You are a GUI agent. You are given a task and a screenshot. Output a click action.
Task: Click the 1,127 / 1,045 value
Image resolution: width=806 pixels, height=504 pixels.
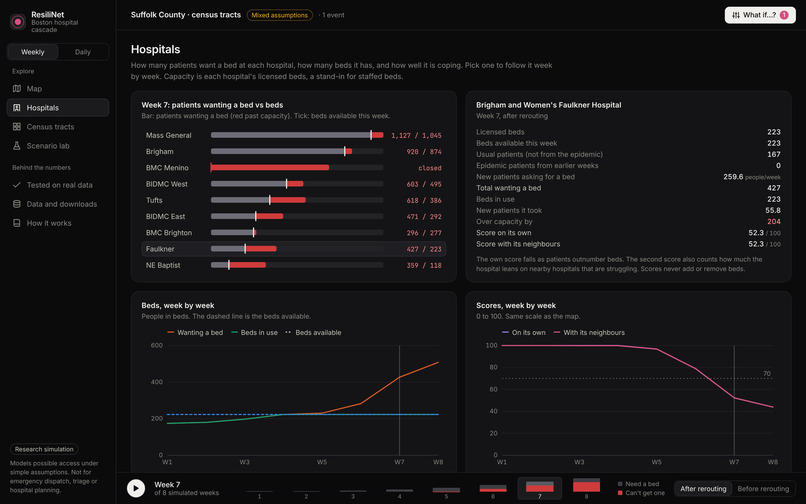pos(416,135)
